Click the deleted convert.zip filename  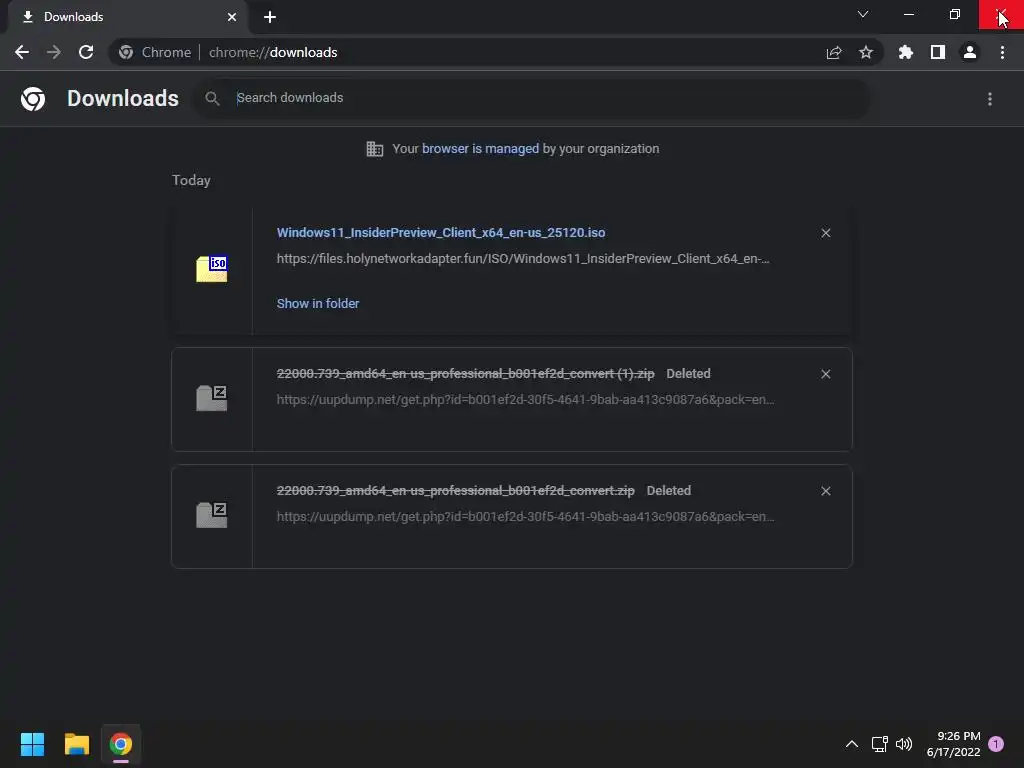(x=456, y=490)
